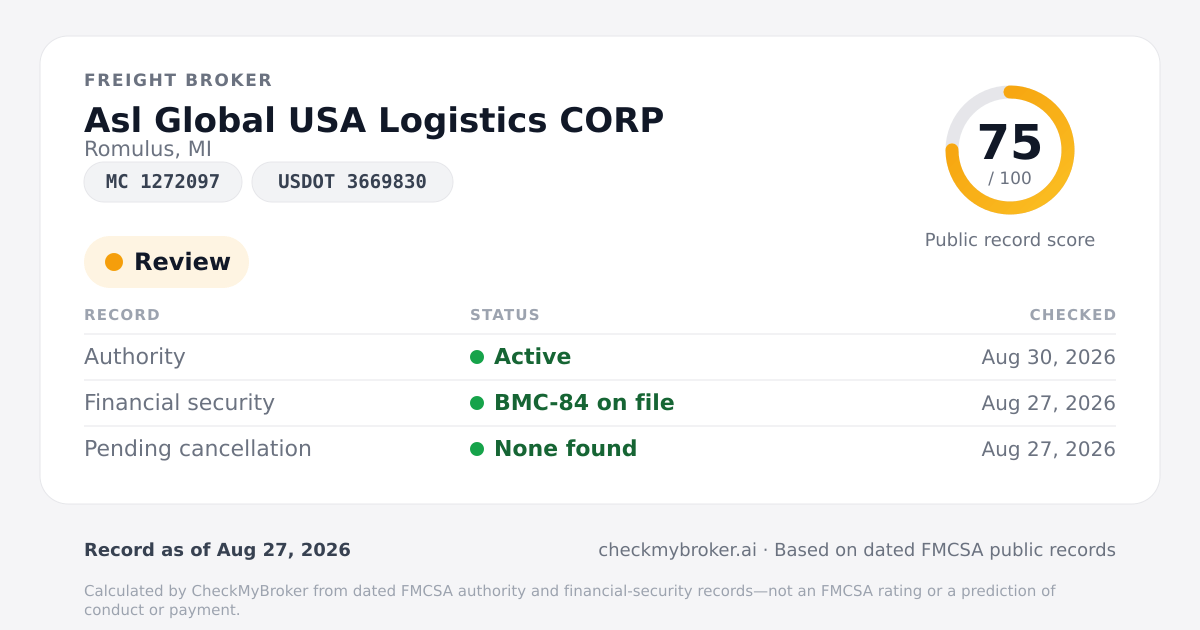Screen dimensions: 1200x630
Task: Open the checkmybroker.ai link text
Action: pos(677,550)
